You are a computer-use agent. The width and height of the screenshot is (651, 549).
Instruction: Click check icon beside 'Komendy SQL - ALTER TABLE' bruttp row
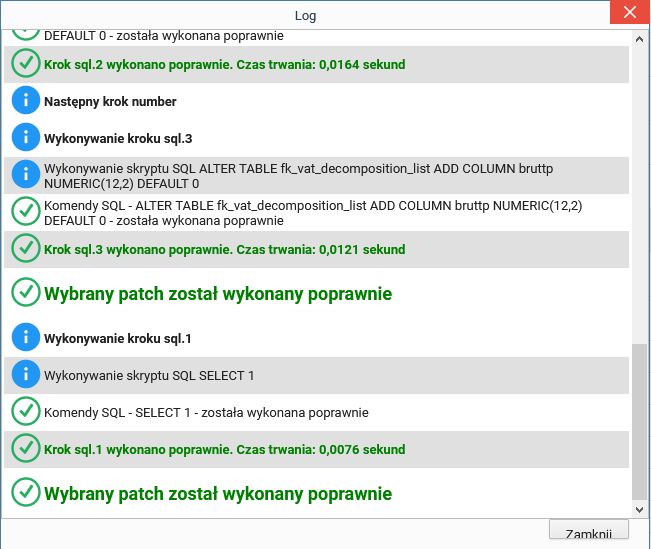(26, 211)
